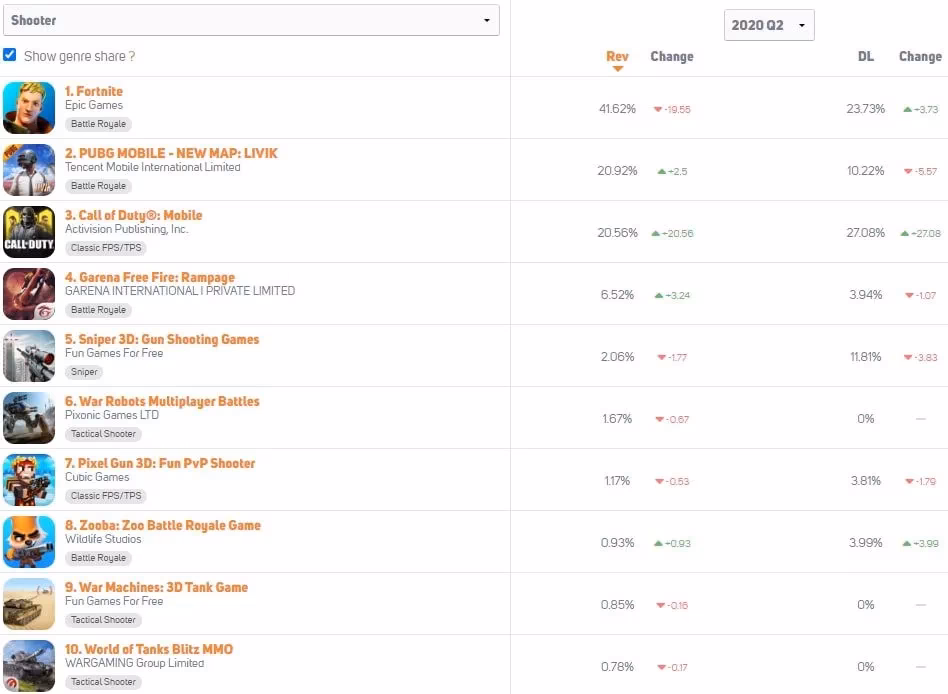Click PUBG MOBILE download share 10.22%
948x694 pixels.
pos(866,171)
